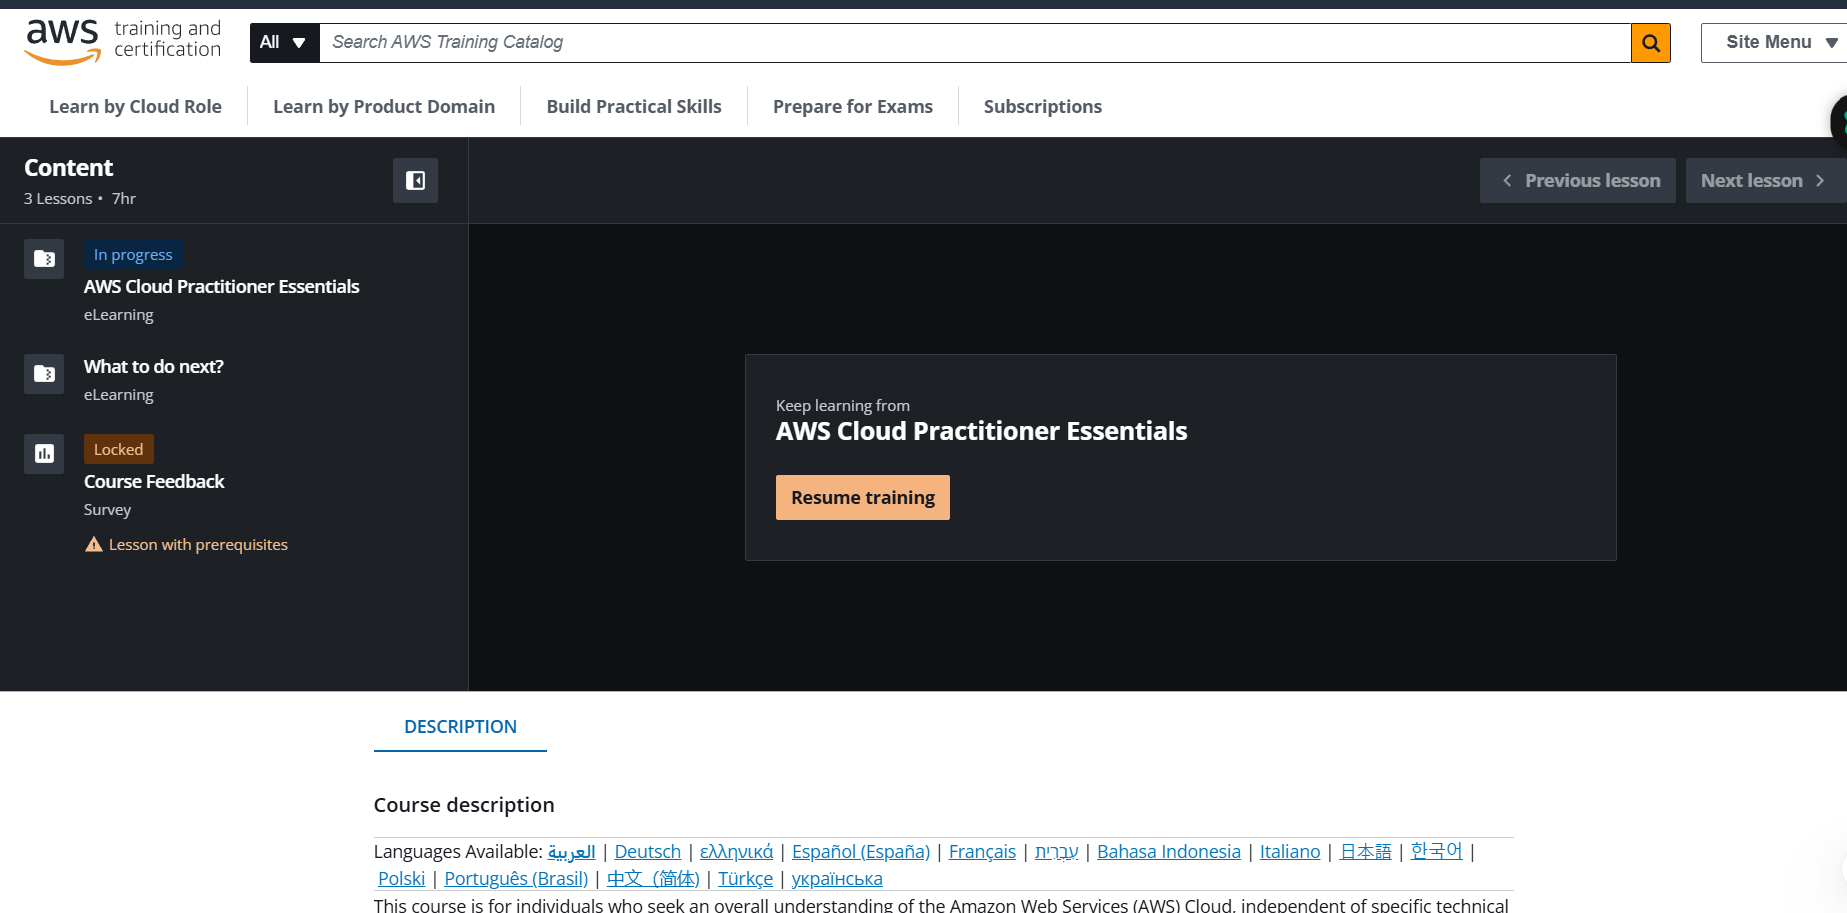Viewport: 1847px width, 913px height.
Task: Open Learn by Cloud Role menu
Action: click(136, 106)
